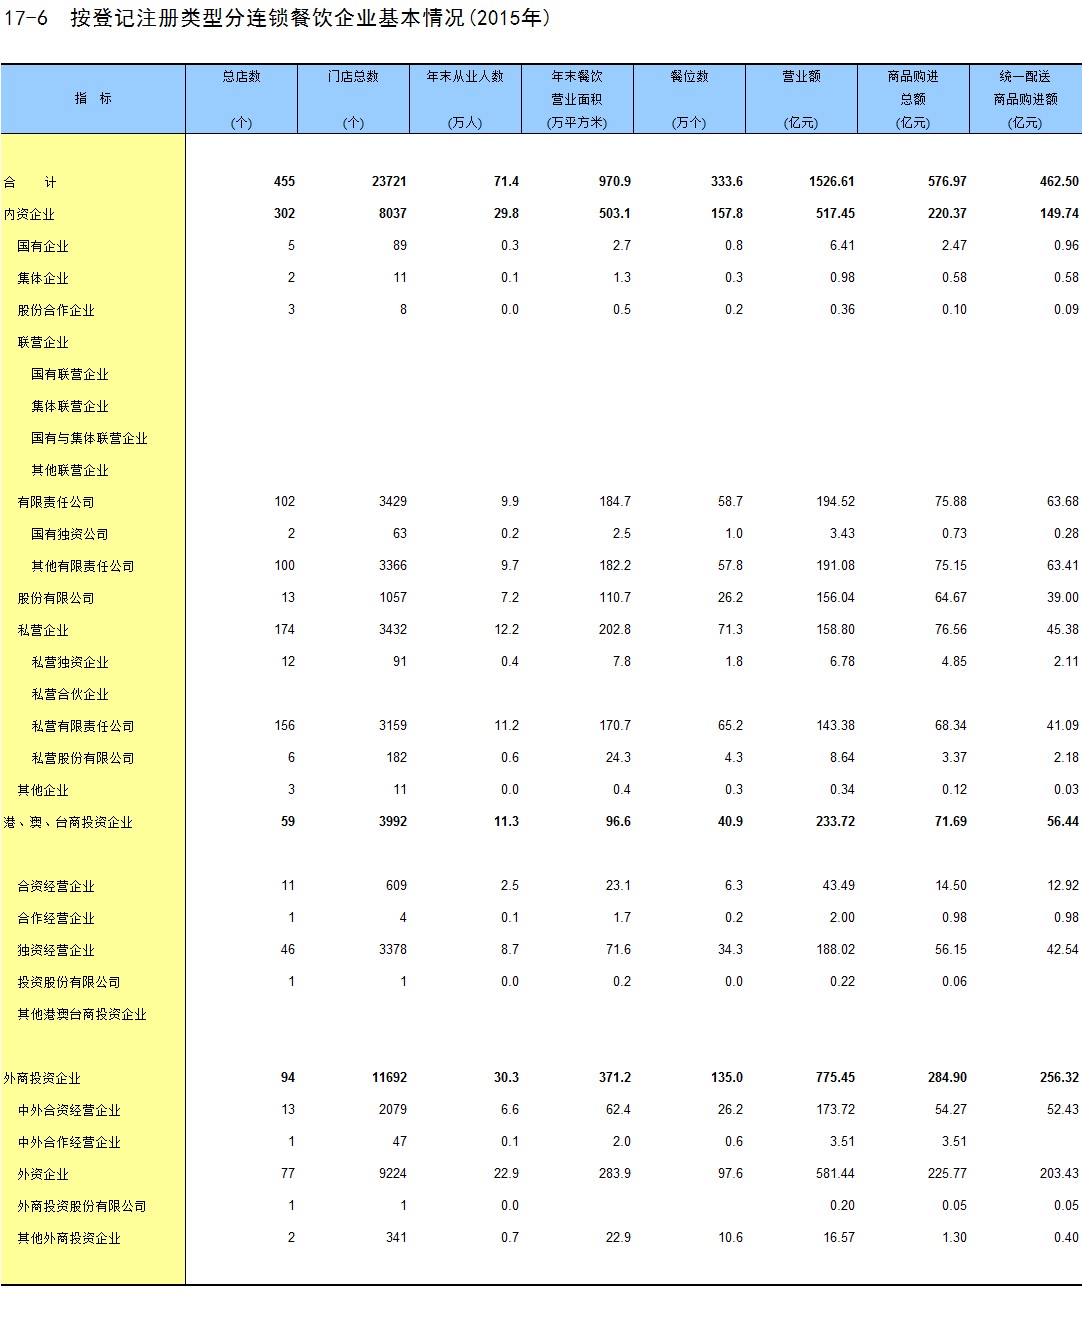The height and width of the screenshot is (1318, 1082).
Task: Click the '其他有限责任公司' row label
Action: coord(82,566)
